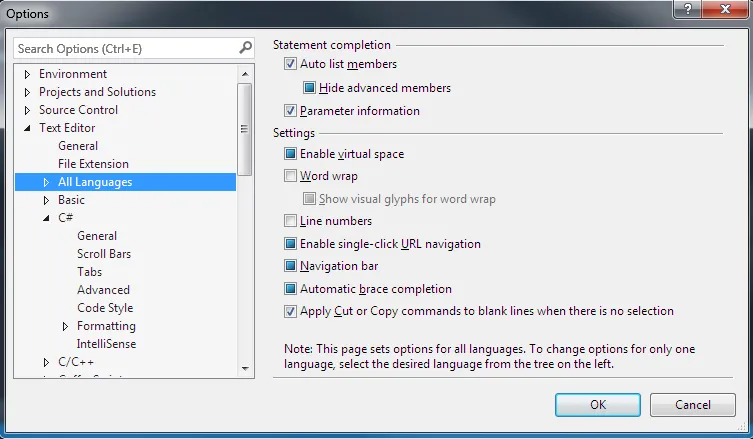Image resolution: width=753 pixels, height=439 pixels.
Task: Collapse the Text Editor node
Action: [27, 128]
